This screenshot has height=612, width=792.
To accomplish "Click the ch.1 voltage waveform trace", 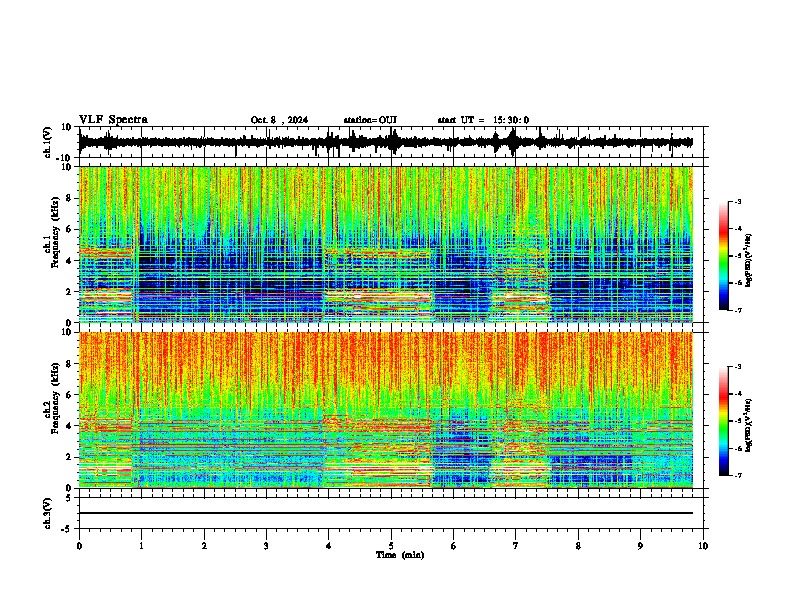I will pos(386,142).
